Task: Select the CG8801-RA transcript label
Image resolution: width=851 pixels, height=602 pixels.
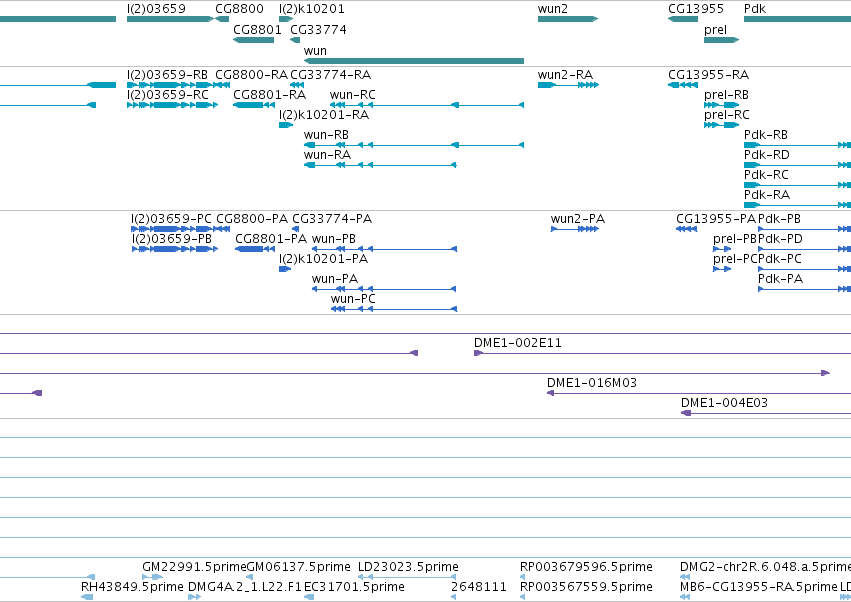Action: coord(270,94)
